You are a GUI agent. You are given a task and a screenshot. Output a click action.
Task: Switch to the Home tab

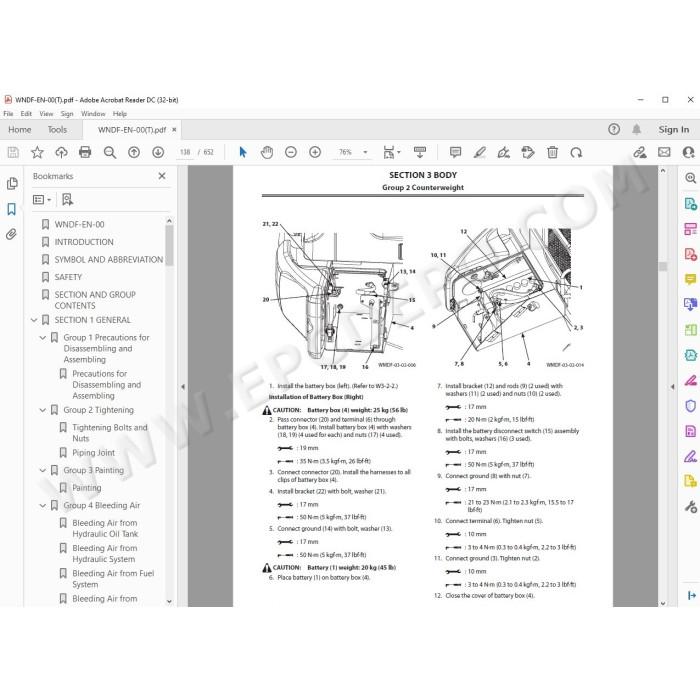(20, 129)
